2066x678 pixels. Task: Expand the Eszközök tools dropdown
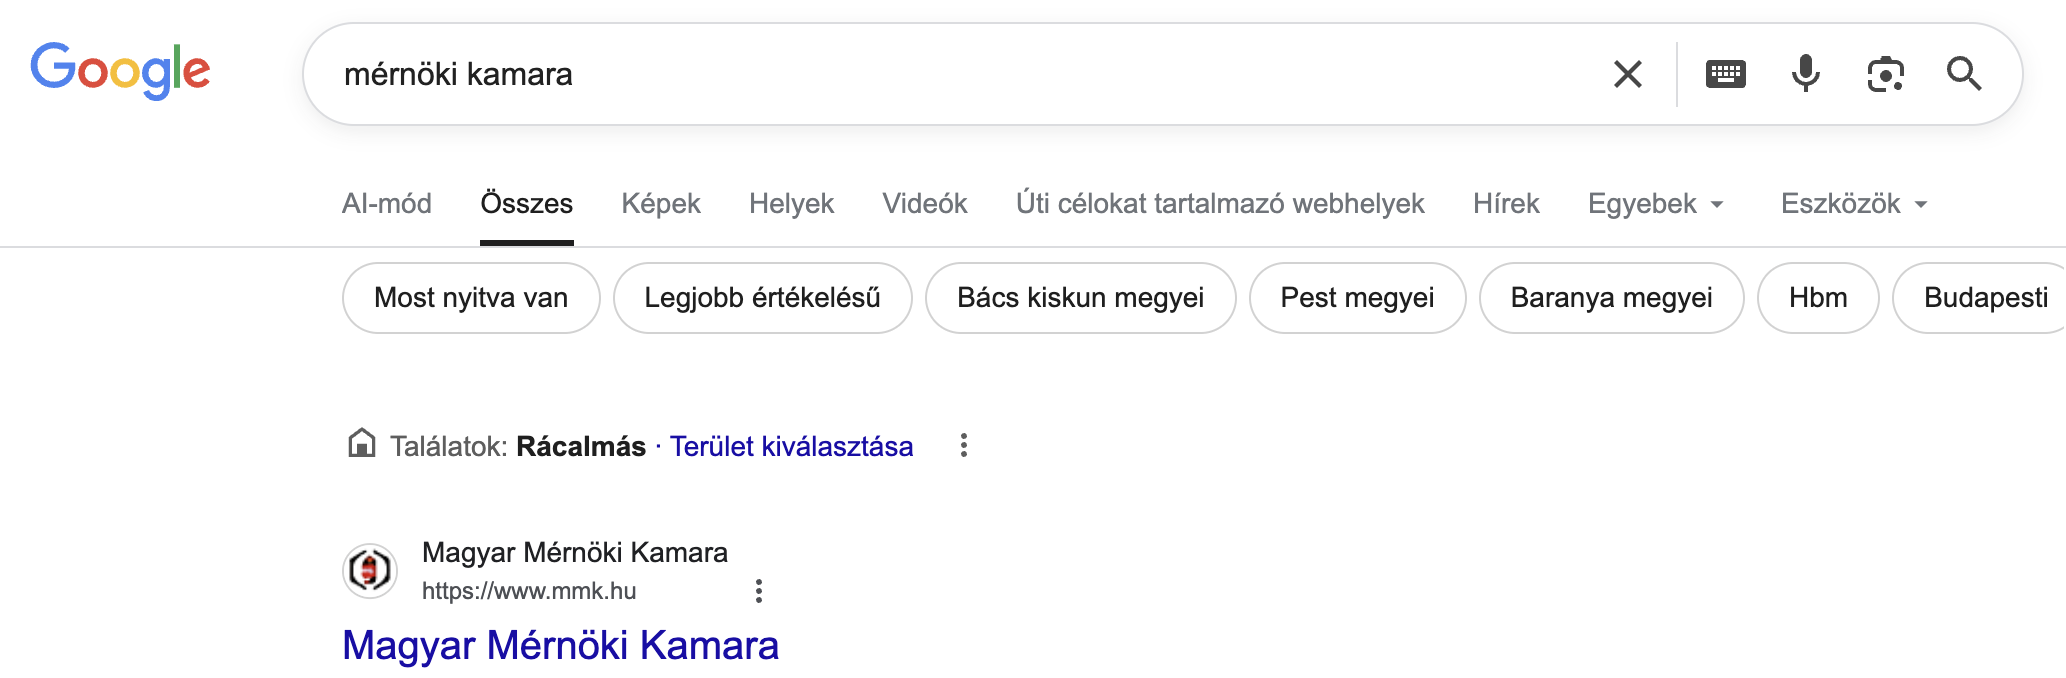pyautogui.click(x=1853, y=204)
